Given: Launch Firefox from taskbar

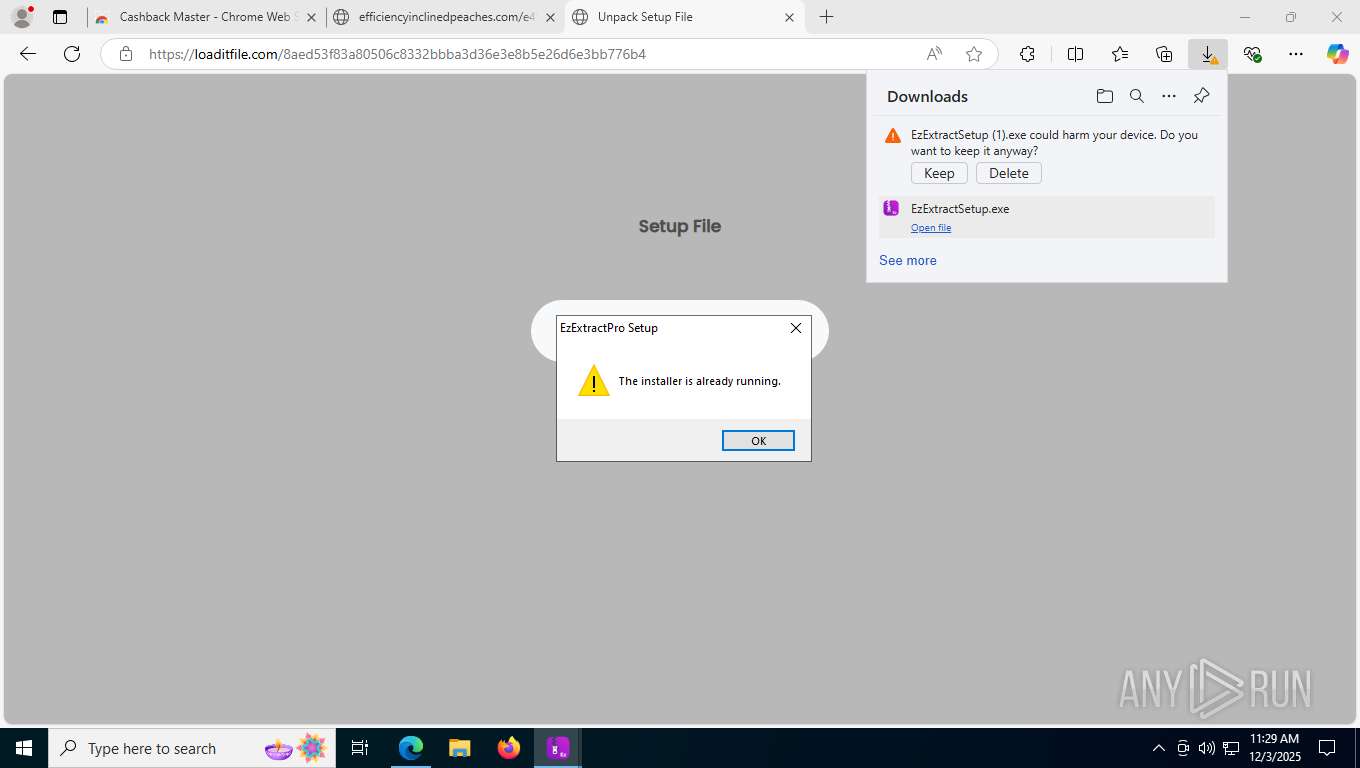Looking at the screenshot, I should (509, 748).
